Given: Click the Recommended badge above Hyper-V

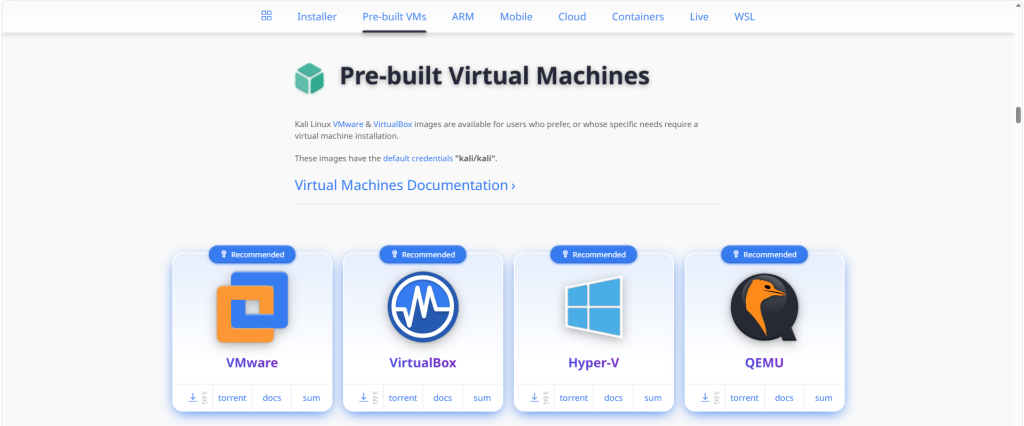Looking at the screenshot, I should coord(594,255).
